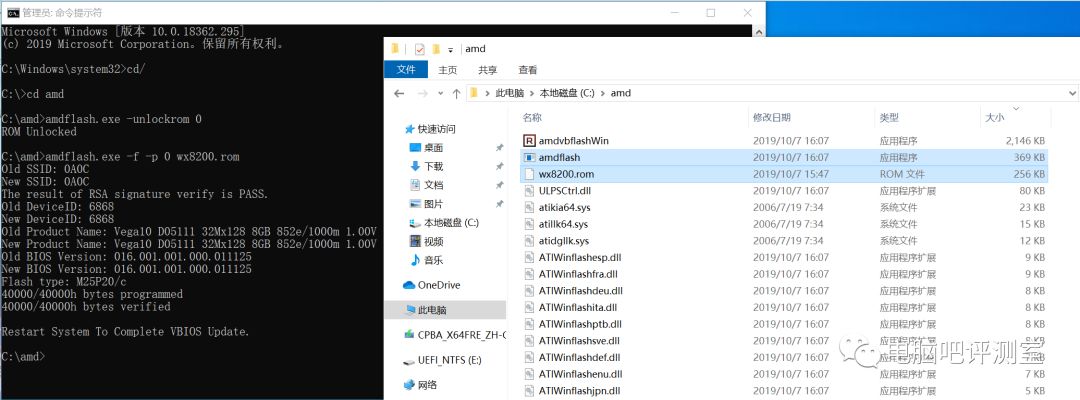The width and height of the screenshot is (1080, 400).
Task: Open recent locations dropdown arrow
Action: coord(439,94)
